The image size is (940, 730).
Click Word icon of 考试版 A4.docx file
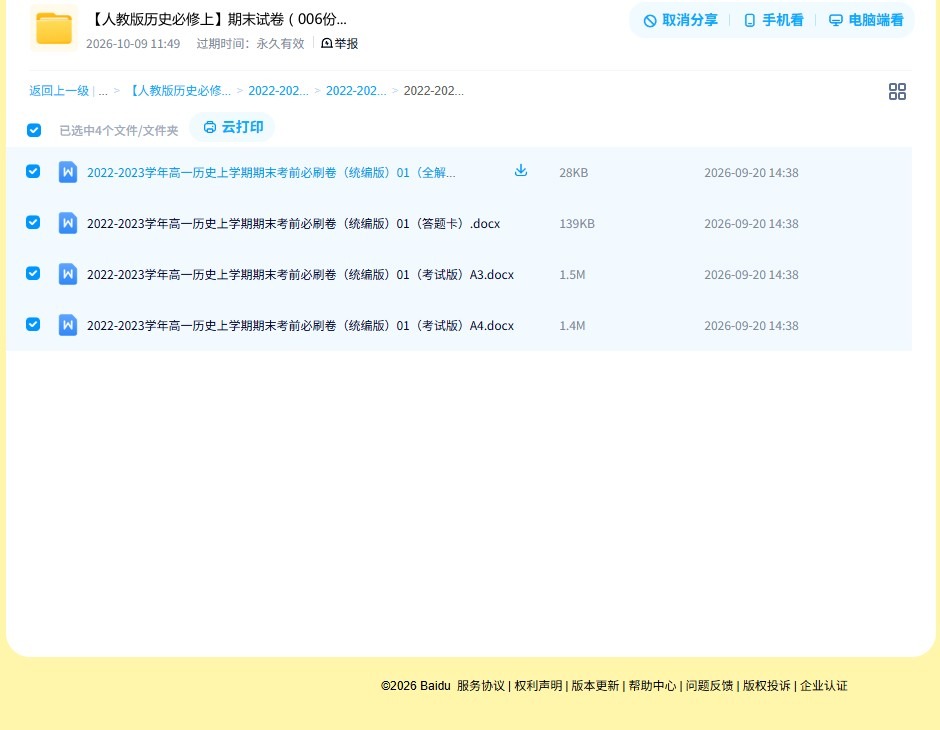pyautogui.click(x=68, y=325)
